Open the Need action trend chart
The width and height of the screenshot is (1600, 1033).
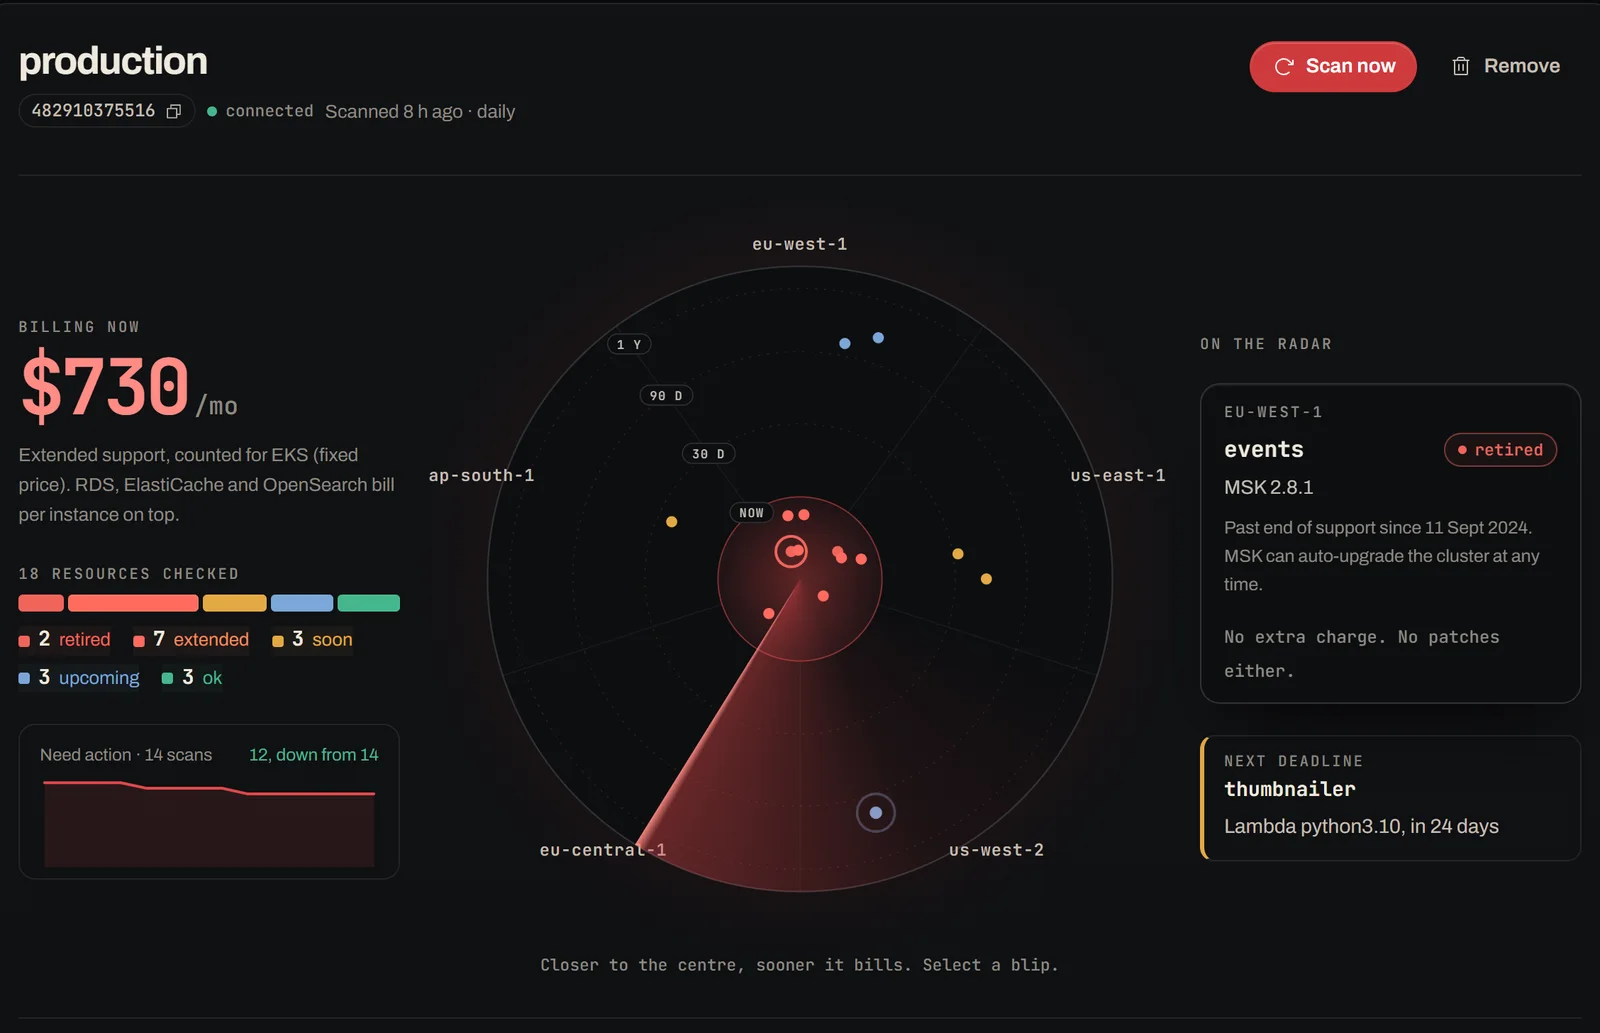(209, 802)
